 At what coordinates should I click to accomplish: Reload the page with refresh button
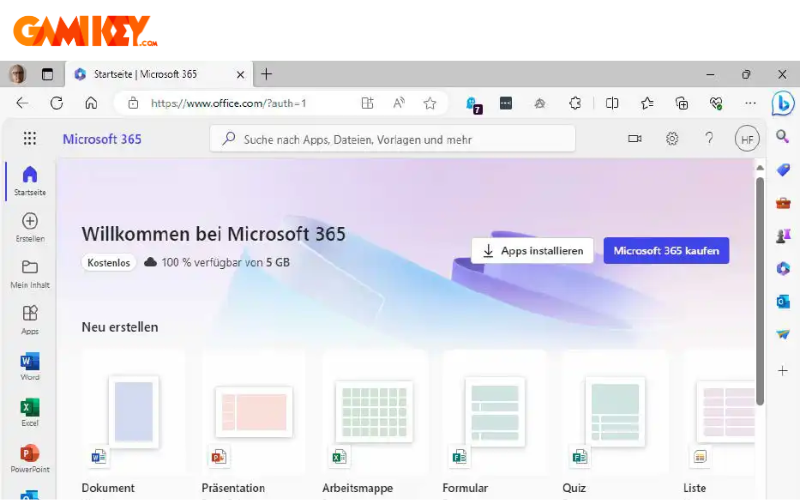(57, 103)
